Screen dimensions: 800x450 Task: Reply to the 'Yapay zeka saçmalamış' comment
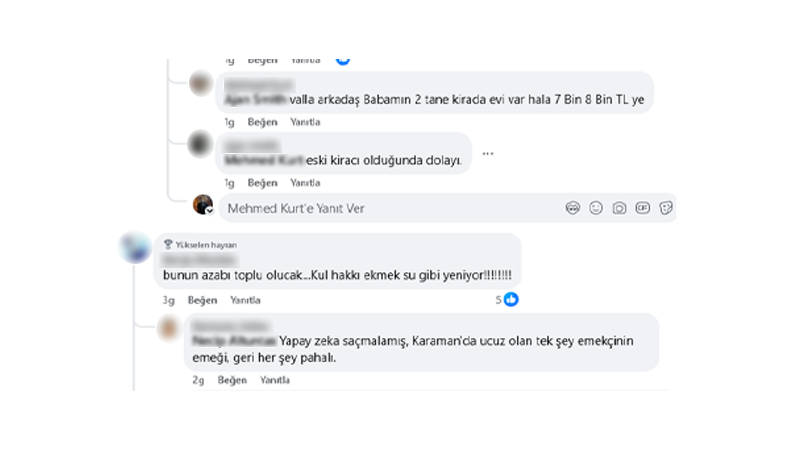275,380
